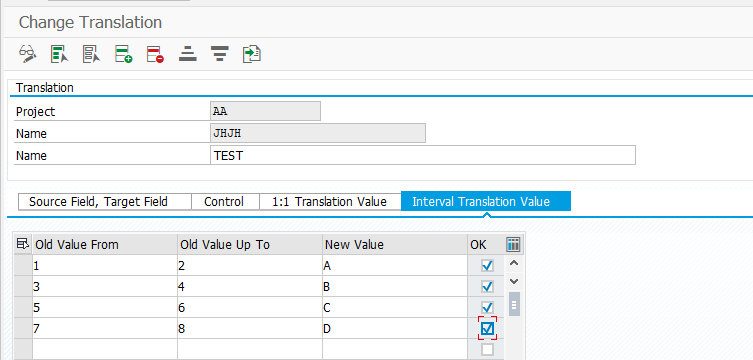Image resolution: width=753 pixels, height=360 pixels.
Task: Select the Interval Translation Value tab
Action: [x=486, y=201]
